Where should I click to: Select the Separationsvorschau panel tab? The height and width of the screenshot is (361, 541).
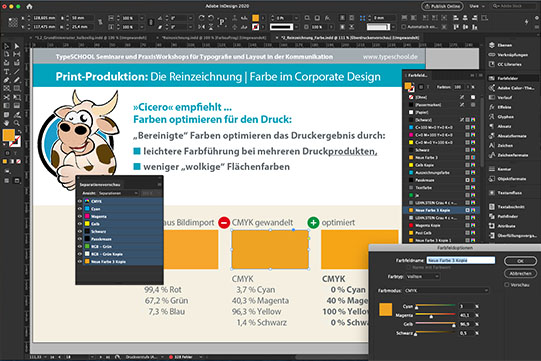(x=100, y=185)
